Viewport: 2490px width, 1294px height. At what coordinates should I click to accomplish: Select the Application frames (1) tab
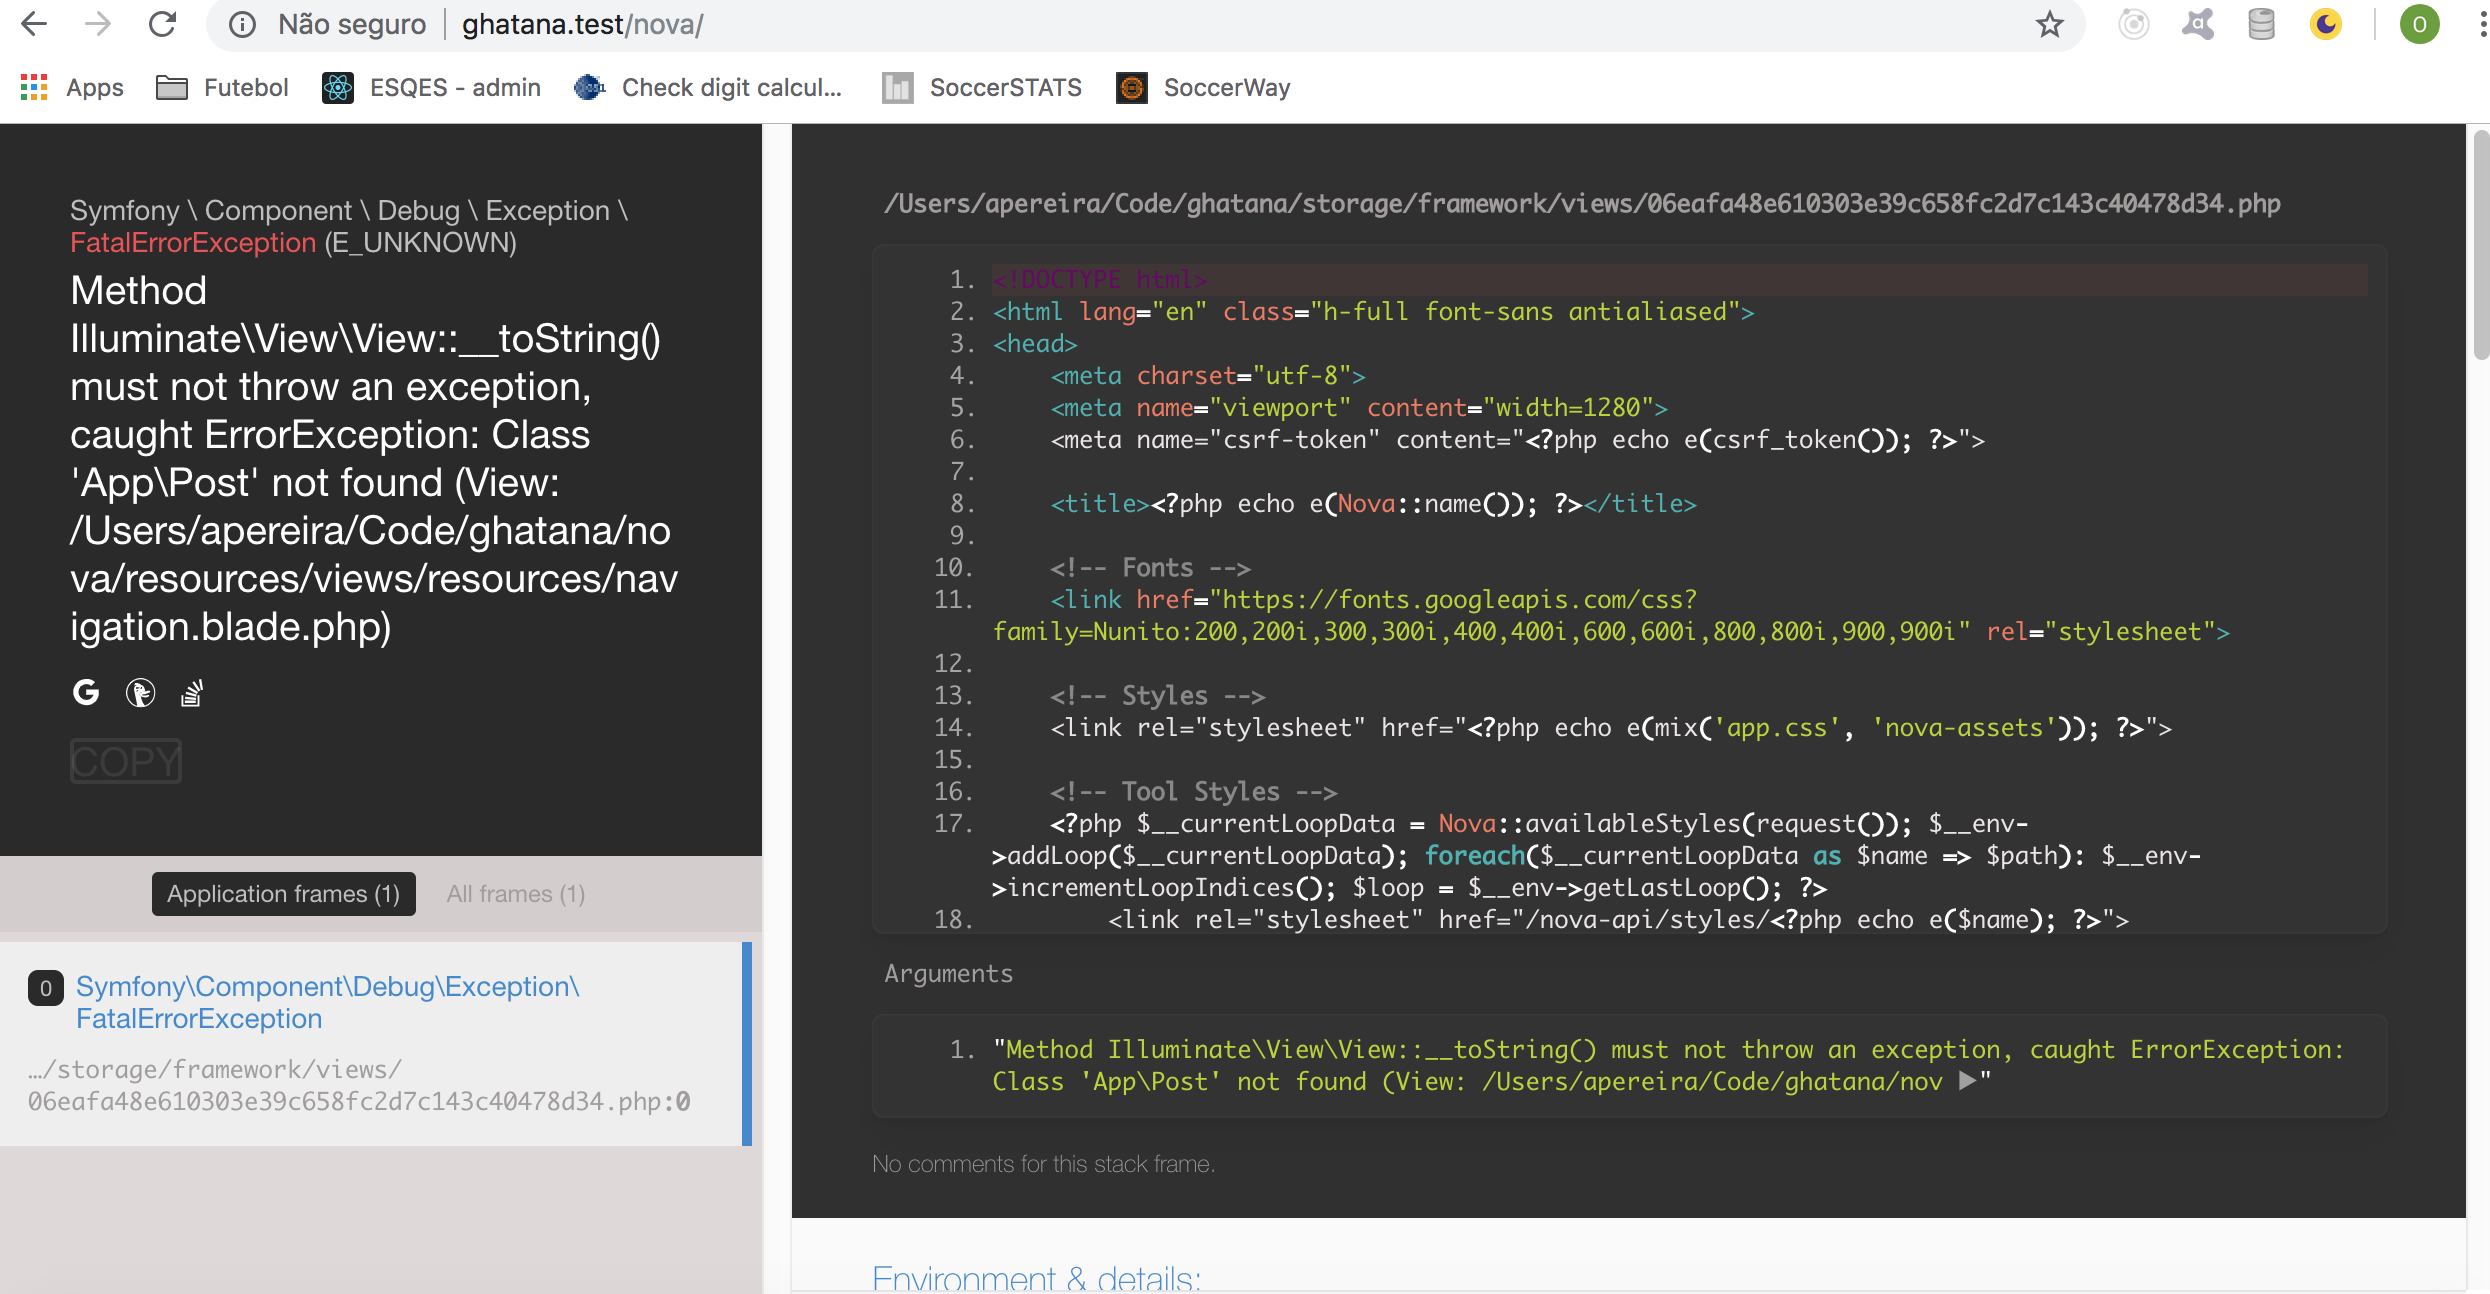pyautogui.click(x=284, y=894)
